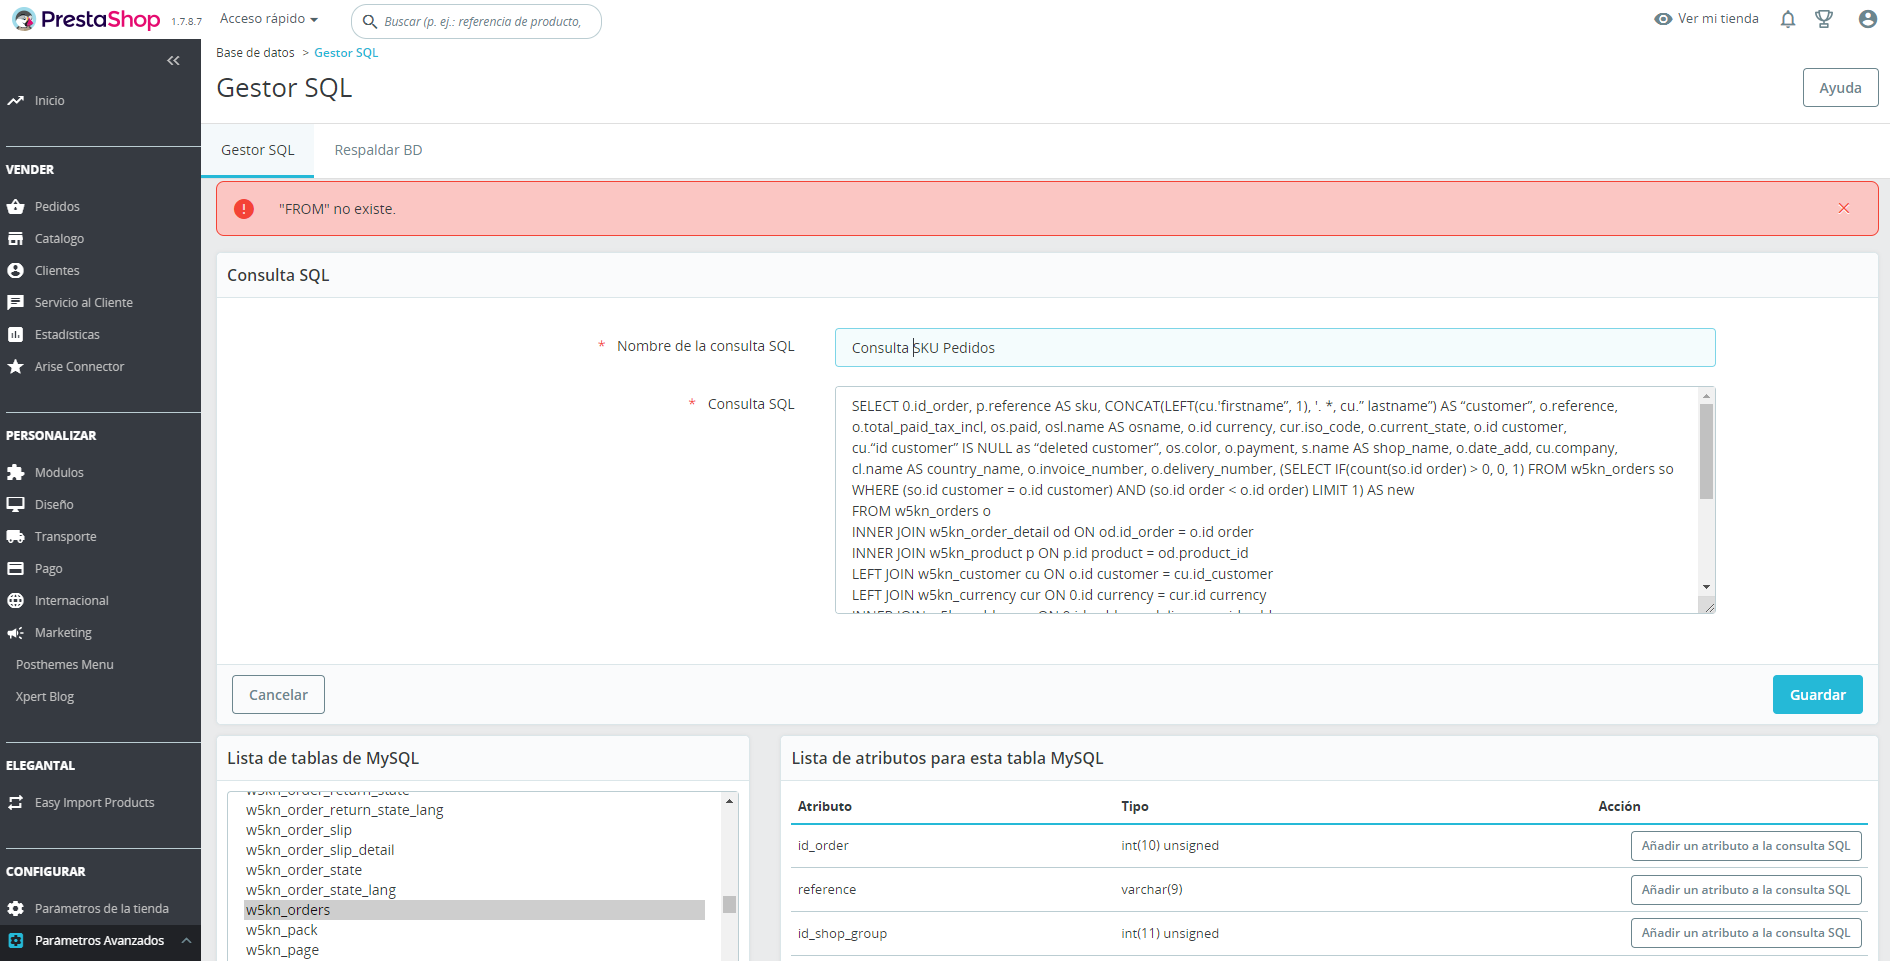Click Base de datos breadcrumb
The width and height of the screenshot is (1890, 961).
[255, 53]
